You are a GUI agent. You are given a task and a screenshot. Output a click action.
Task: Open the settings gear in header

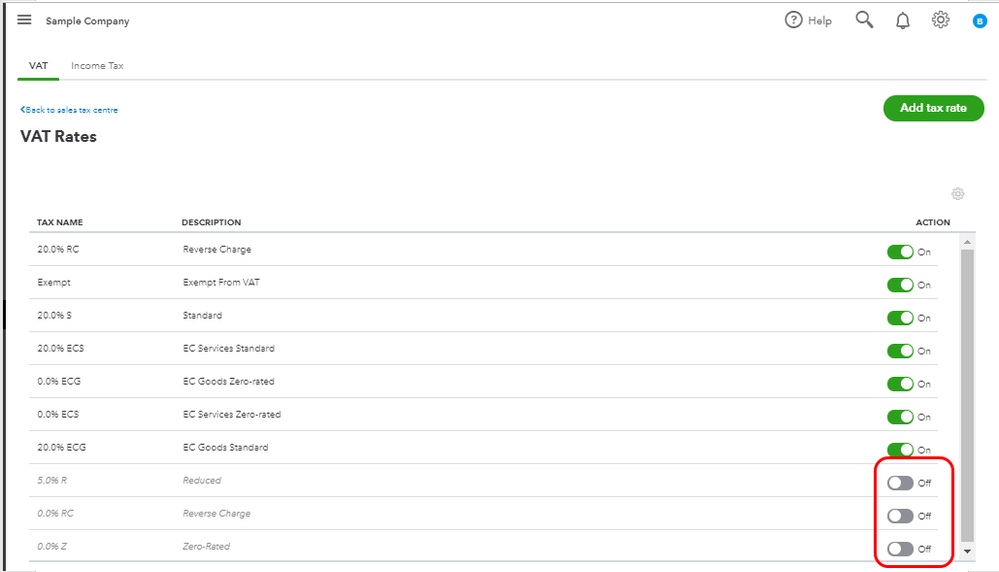point(940,20)
